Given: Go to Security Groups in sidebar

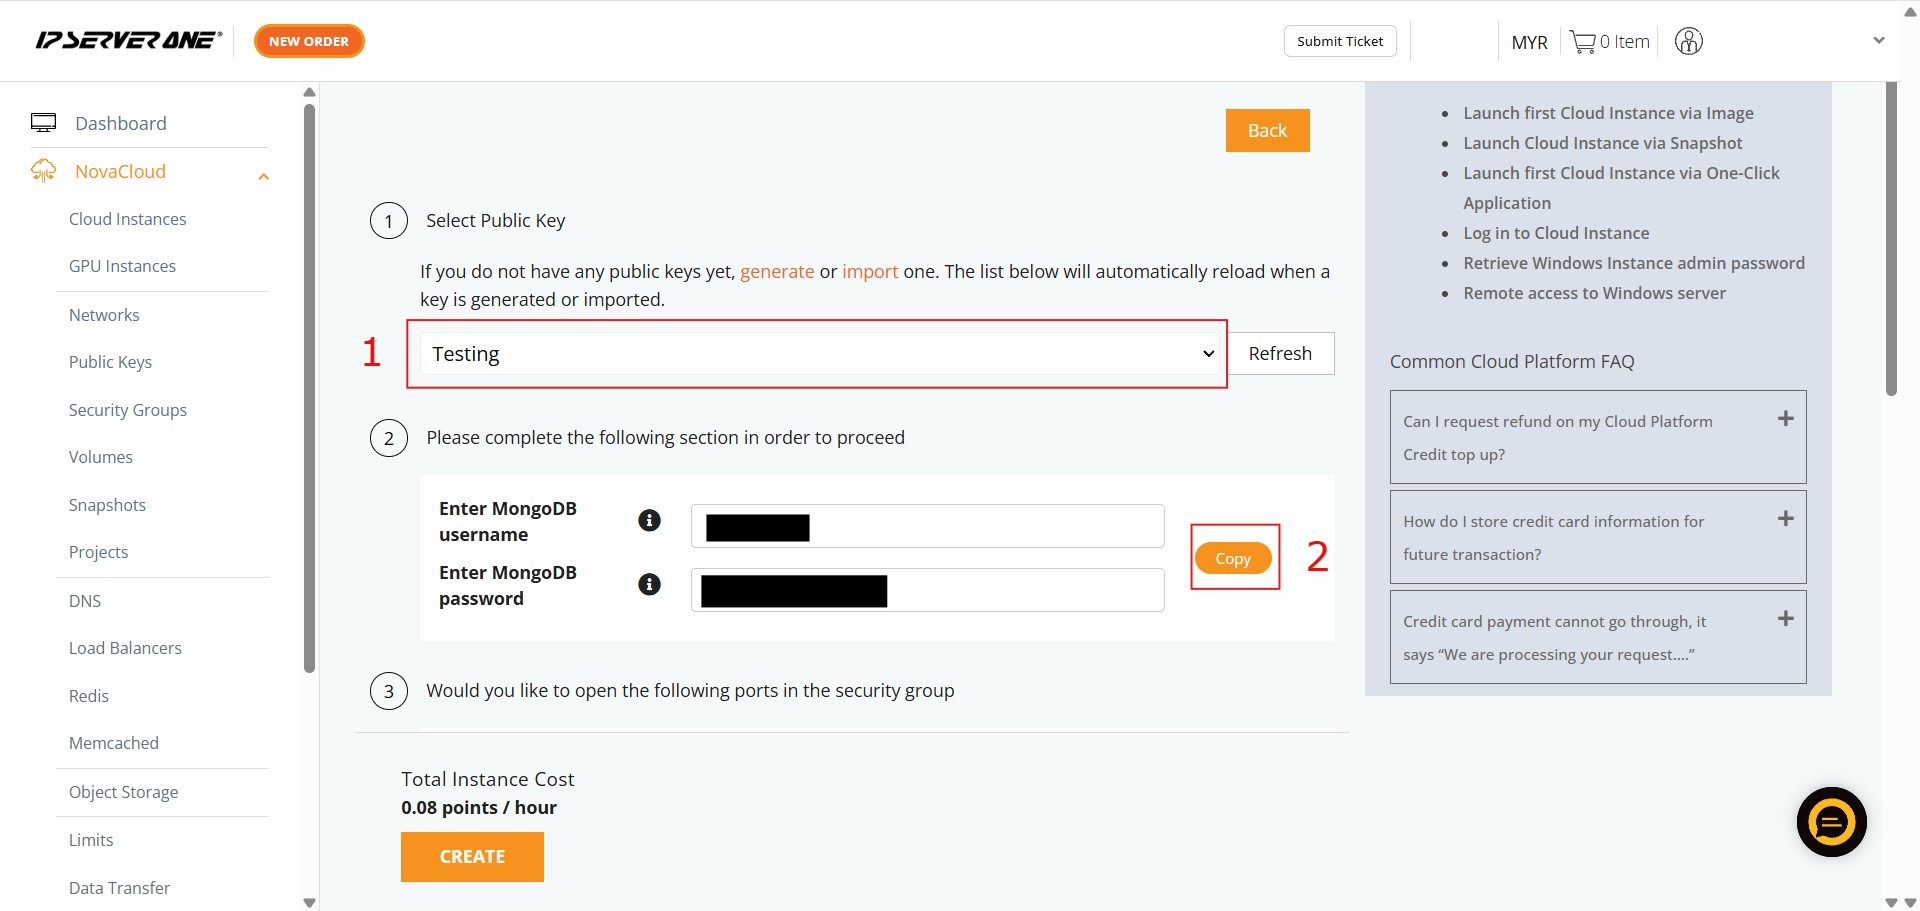Looking at the screenshot, I should pyautogui.click(x=127, y=410).
